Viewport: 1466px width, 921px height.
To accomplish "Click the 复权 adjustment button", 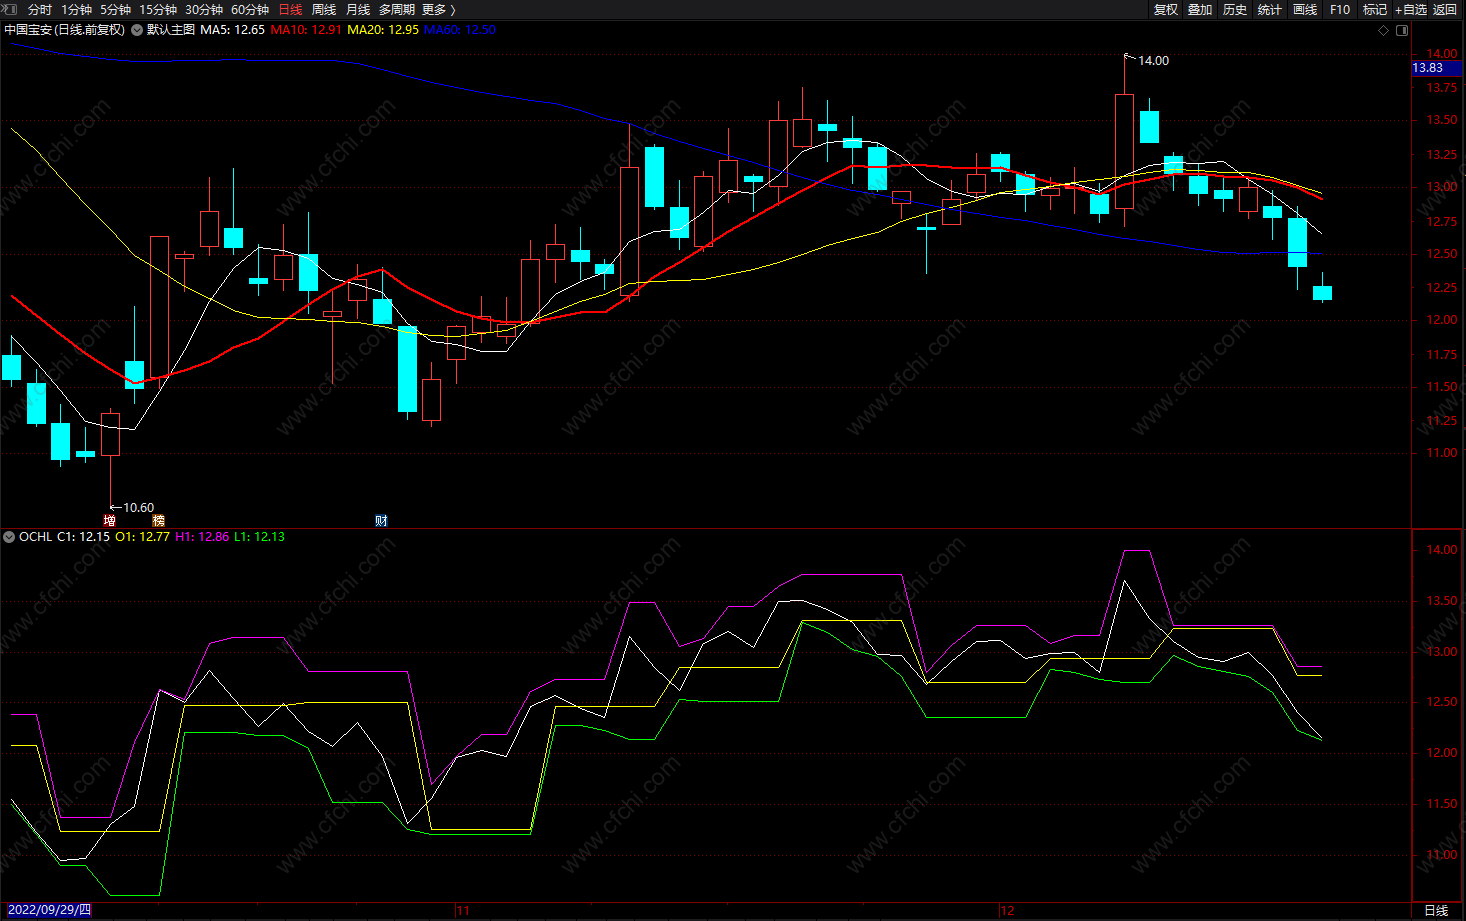I will [x=1166, y=9].
